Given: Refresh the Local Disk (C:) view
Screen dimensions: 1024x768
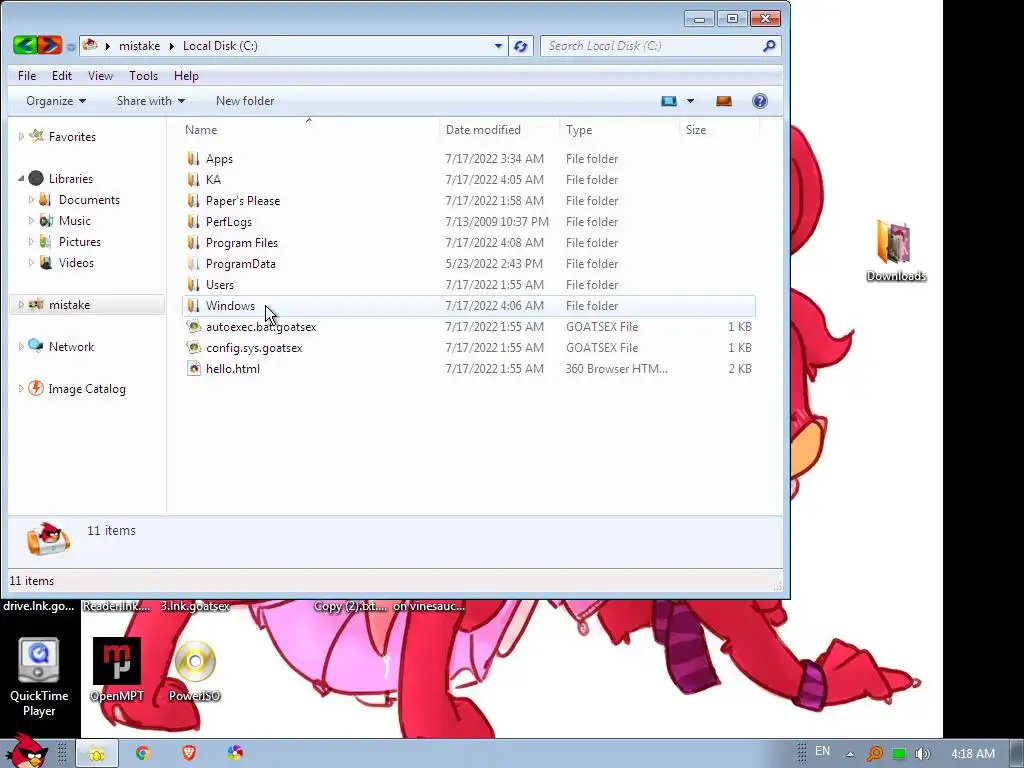Looking at the screenshot, I should click(x=520, y=46).
